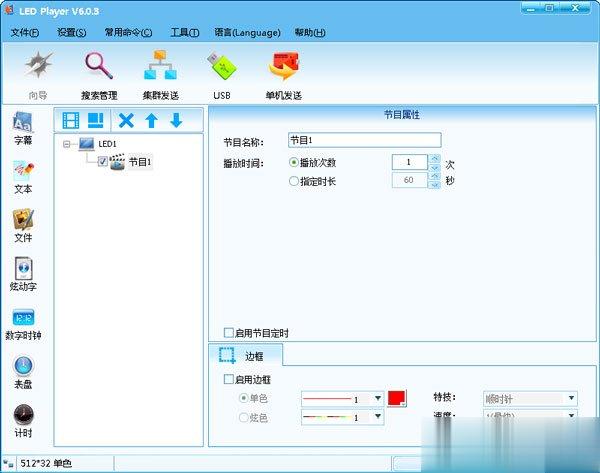The height and width of the screenshot is (473, 600).
Task: Click the 512*32 单色 status text
Action: click(x=46, y=463)
